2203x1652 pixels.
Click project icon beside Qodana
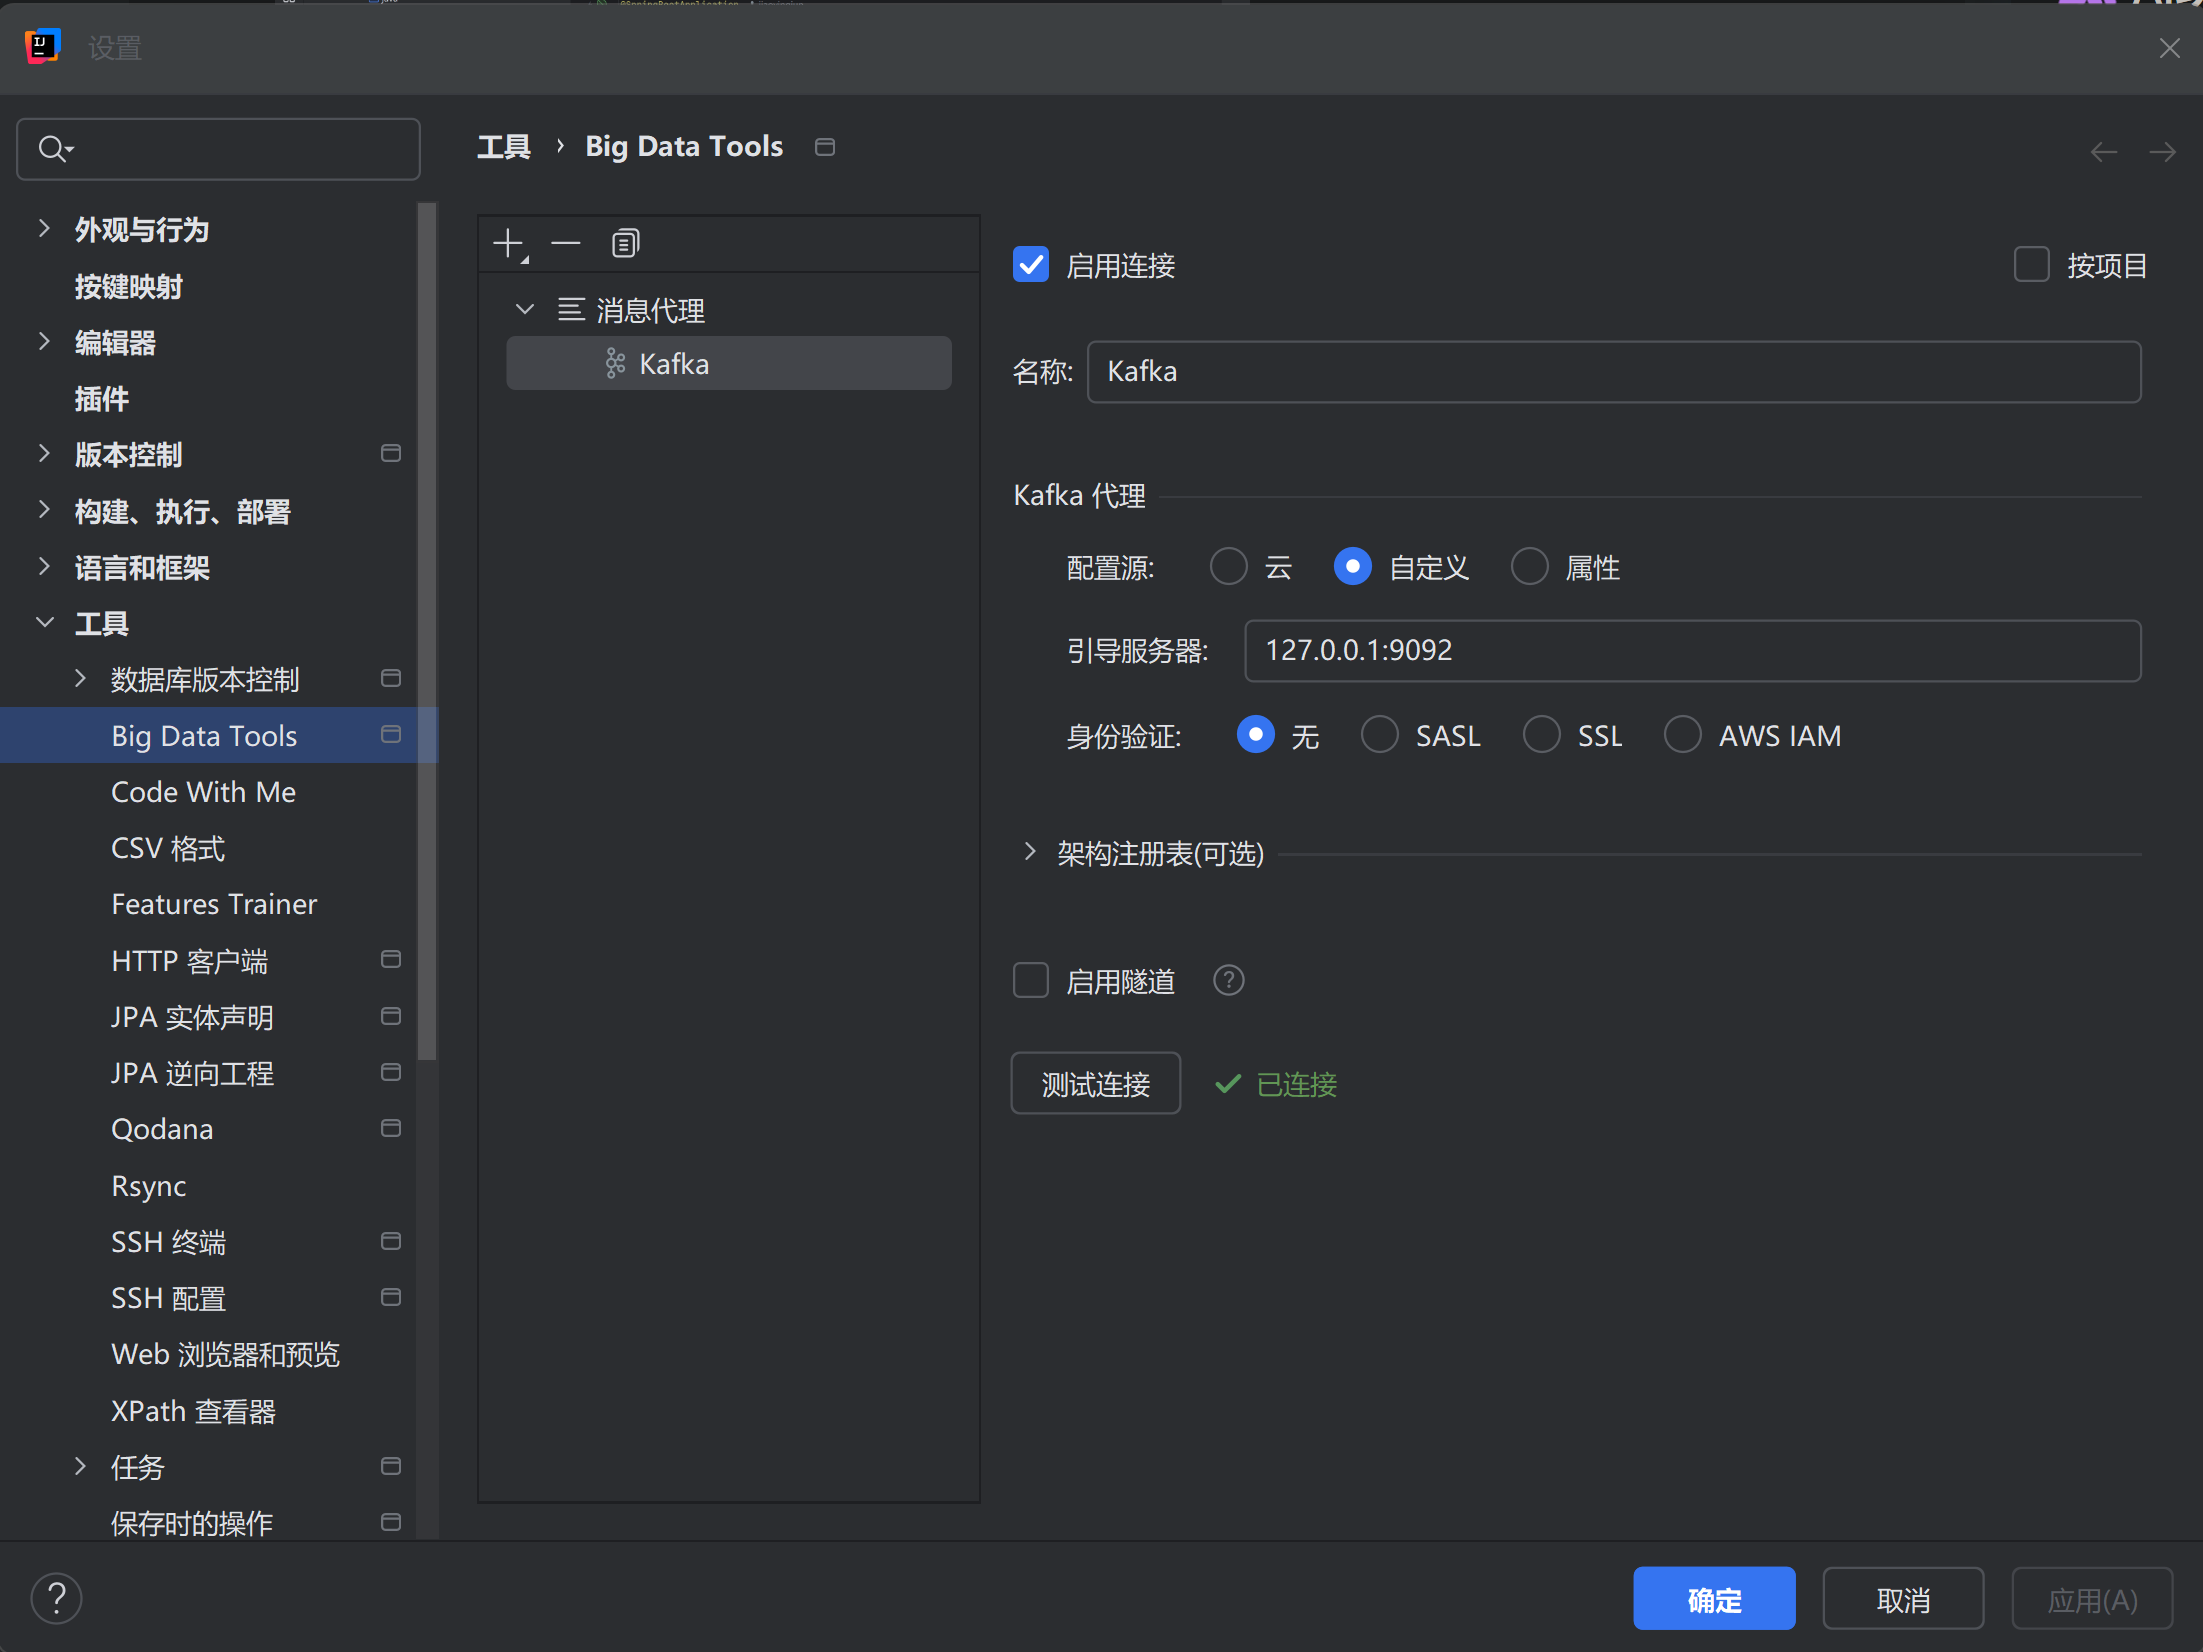391,1129
